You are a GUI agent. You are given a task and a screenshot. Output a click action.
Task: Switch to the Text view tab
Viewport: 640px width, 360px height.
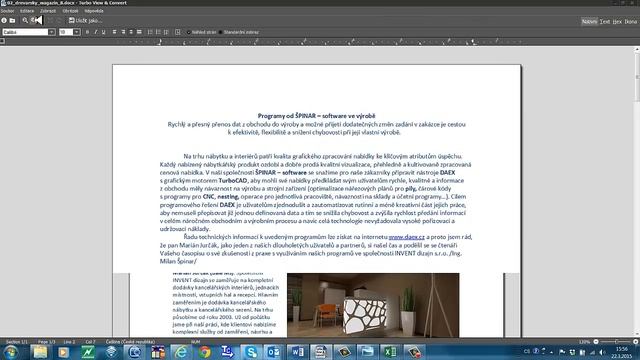[604, 21]
